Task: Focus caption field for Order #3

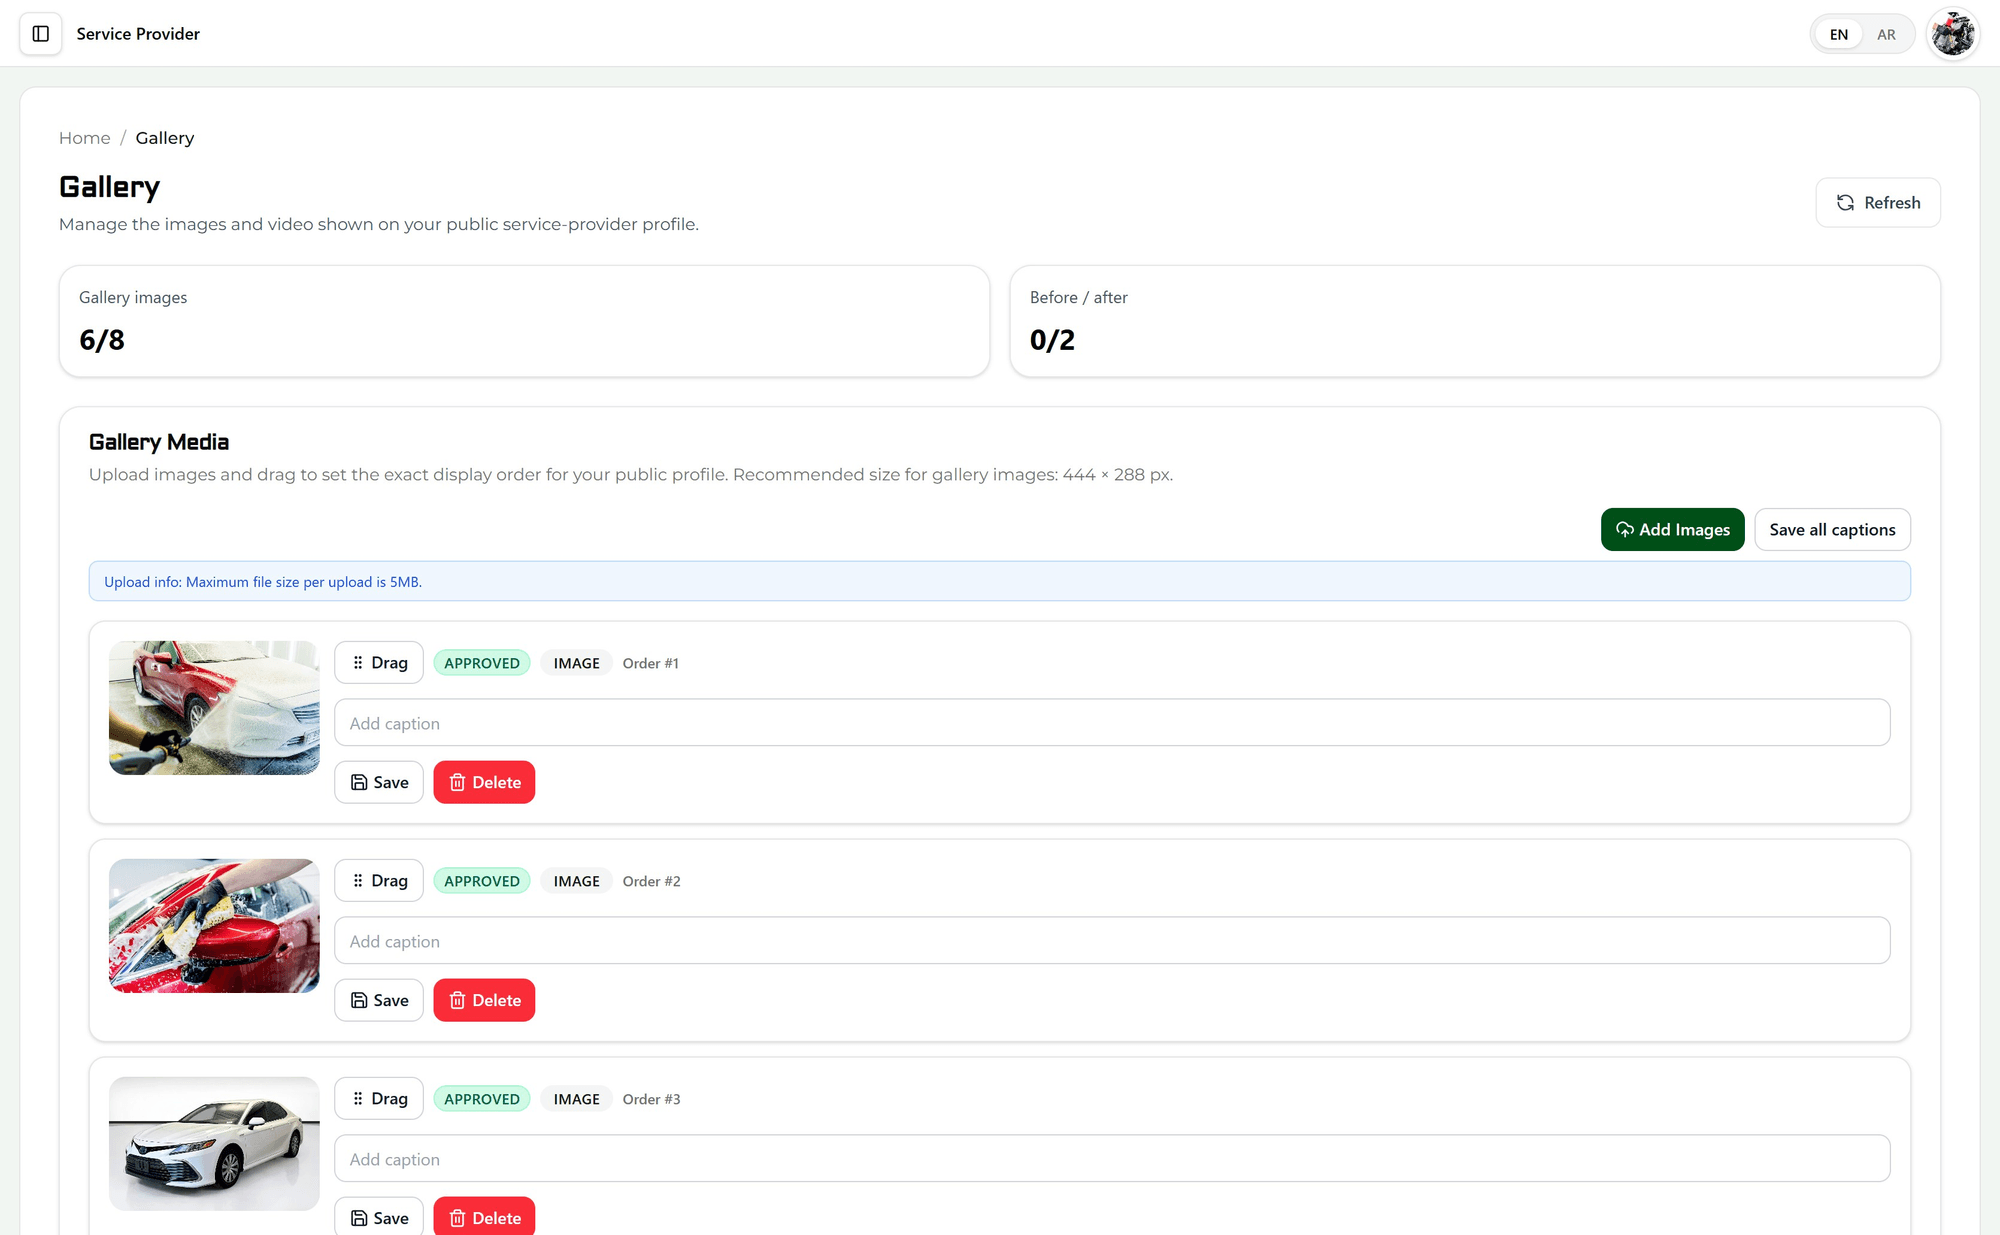Action: pyautogui.click(x=1112, y=1159)
